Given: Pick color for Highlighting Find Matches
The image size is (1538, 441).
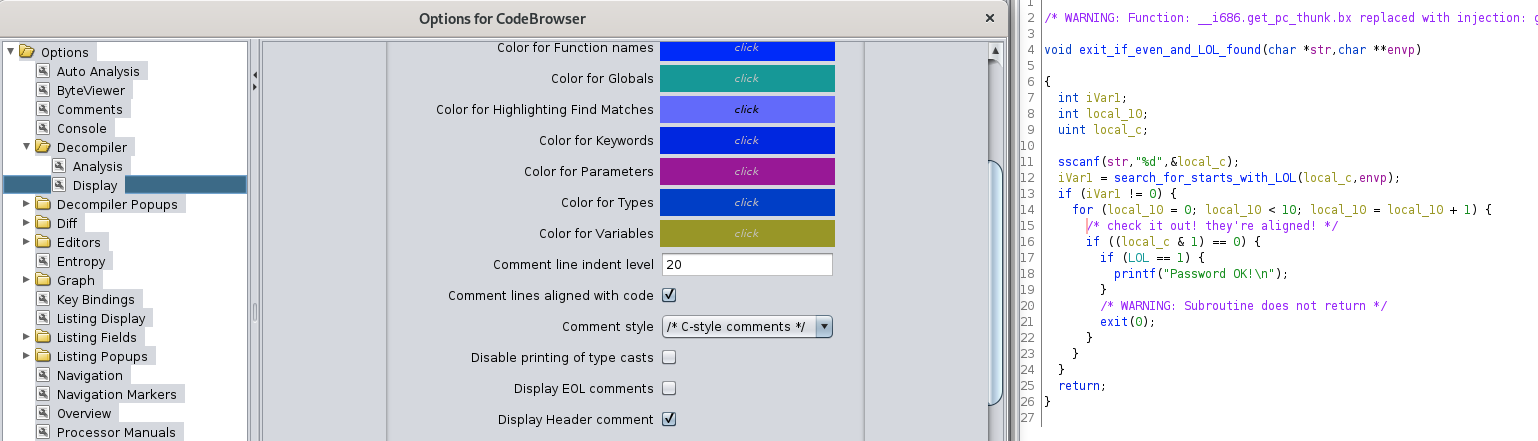Looking at the screenshot, I should click(x=747, y=109).
